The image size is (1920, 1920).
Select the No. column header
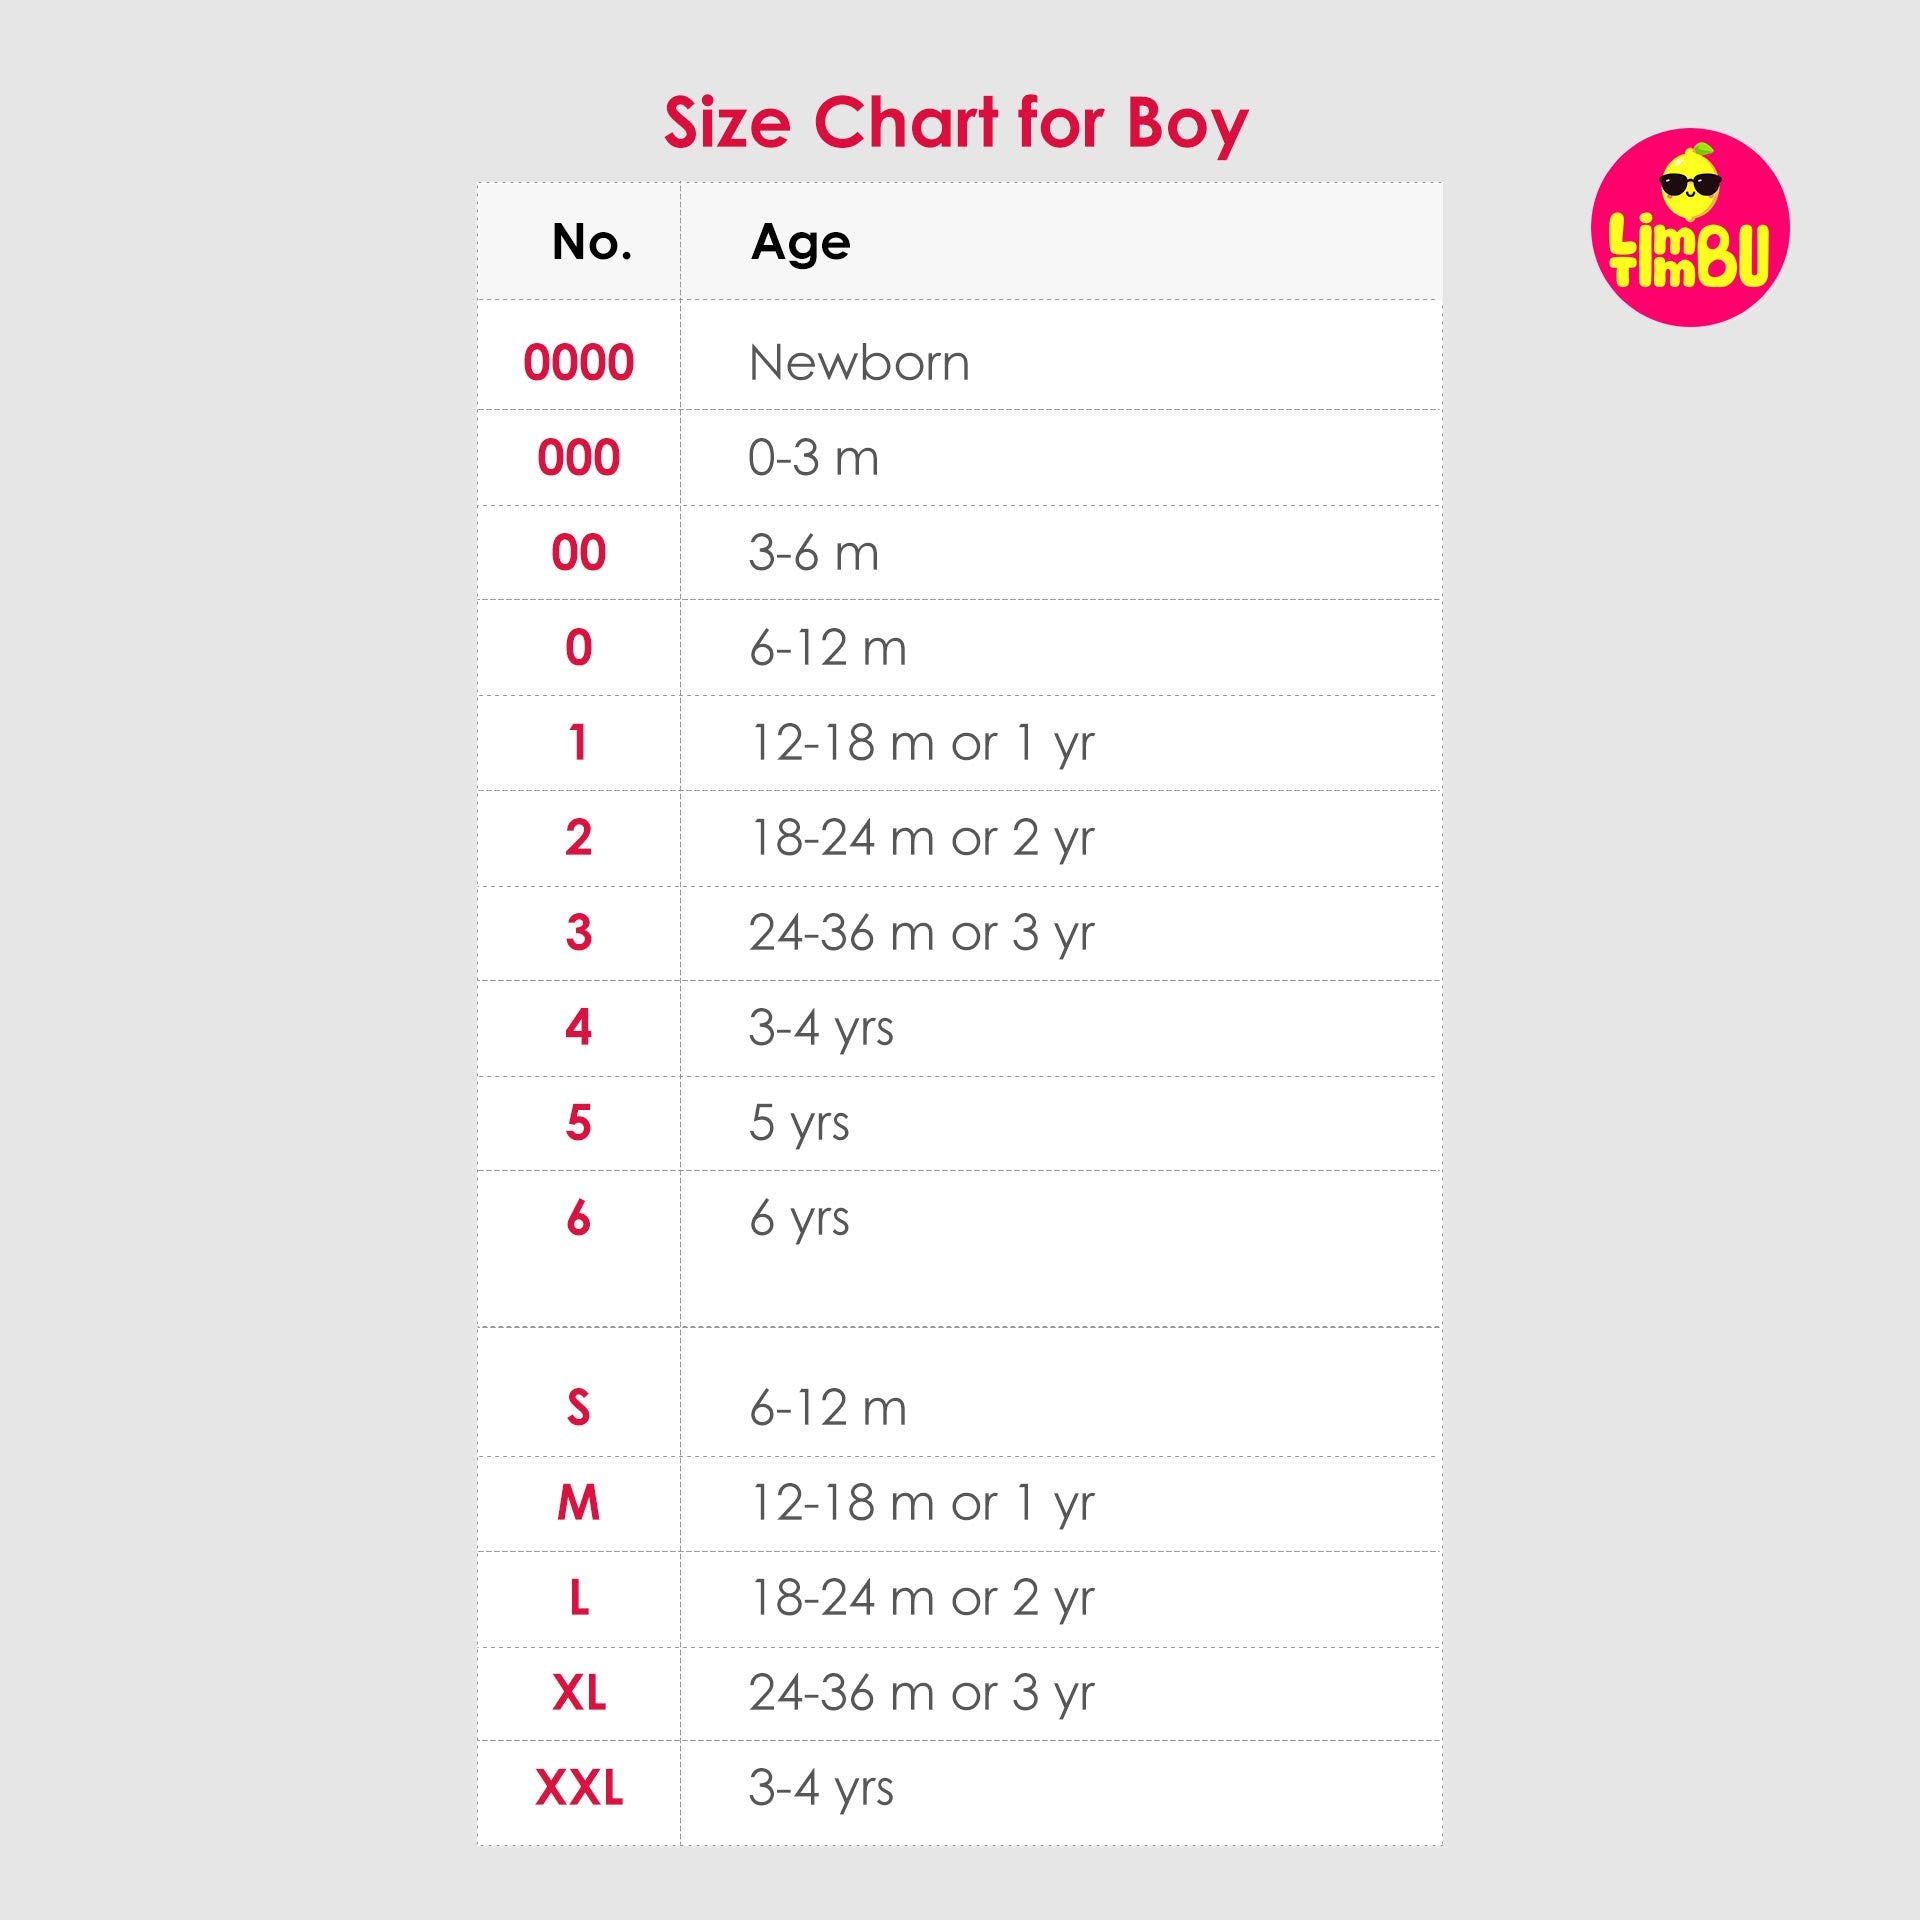pos(592,242)
